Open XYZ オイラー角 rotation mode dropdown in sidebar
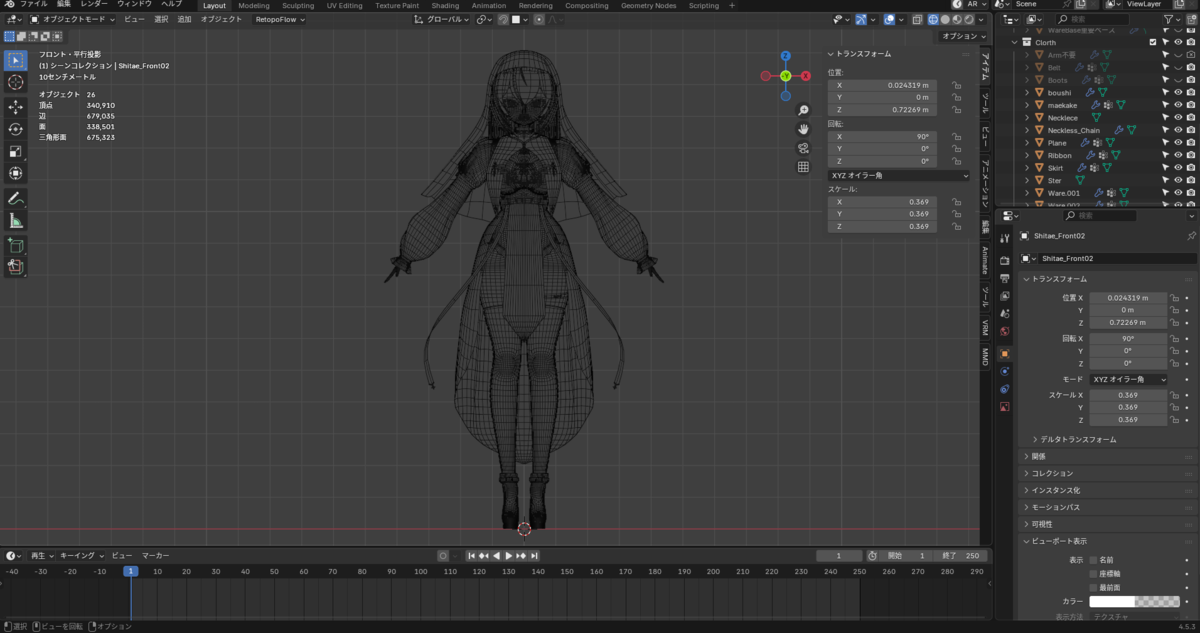 click(899, 175)
